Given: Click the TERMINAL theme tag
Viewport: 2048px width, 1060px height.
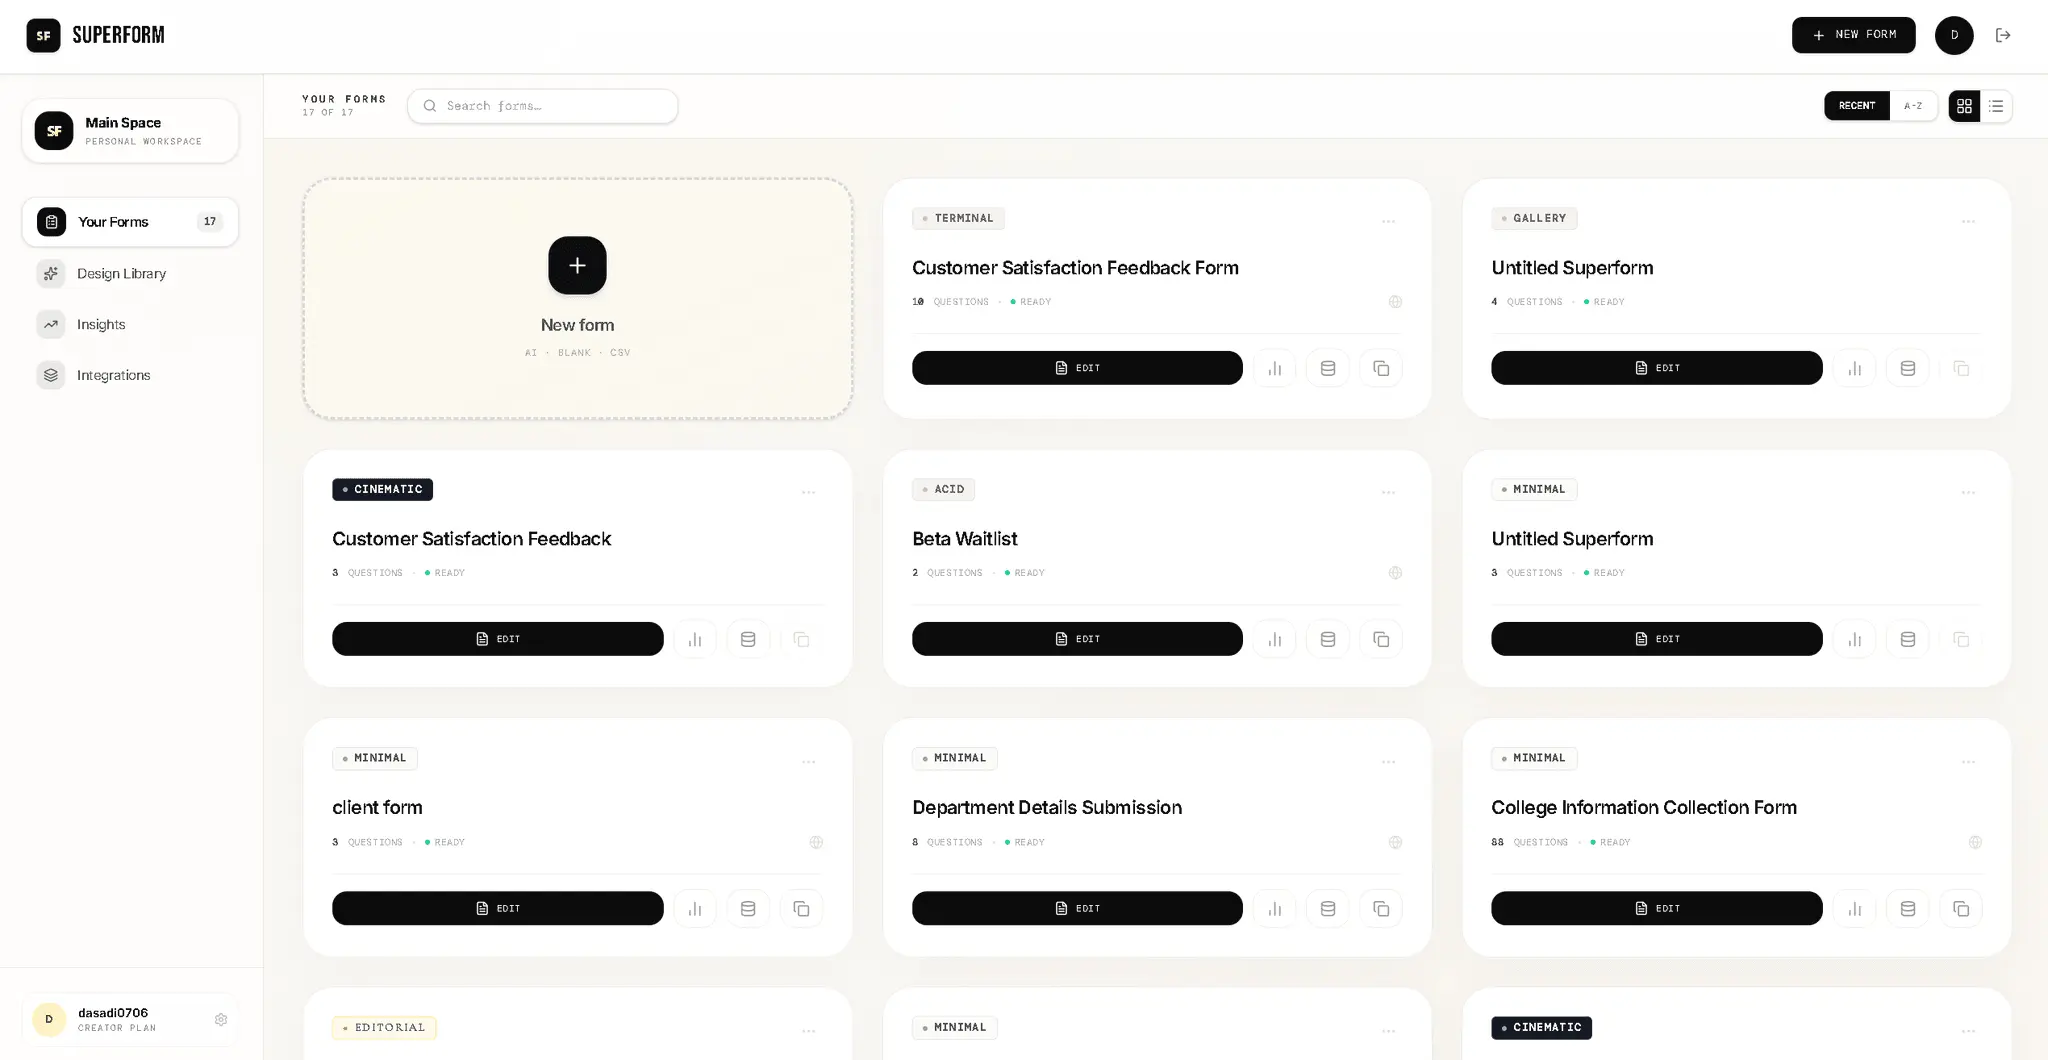Looking at the screenshot, I should tap(958, 218).
